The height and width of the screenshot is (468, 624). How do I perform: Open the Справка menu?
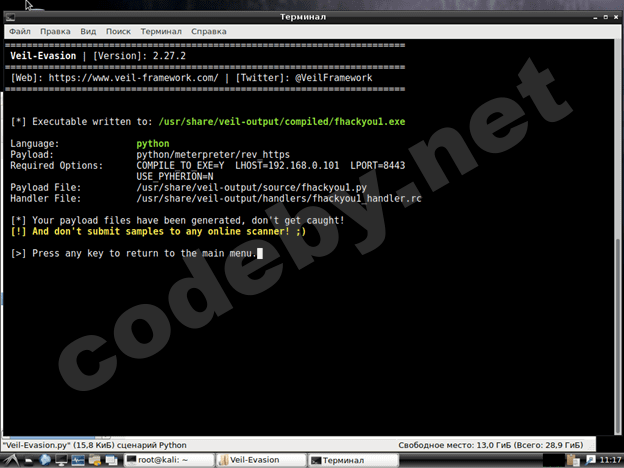coord(209,31)
